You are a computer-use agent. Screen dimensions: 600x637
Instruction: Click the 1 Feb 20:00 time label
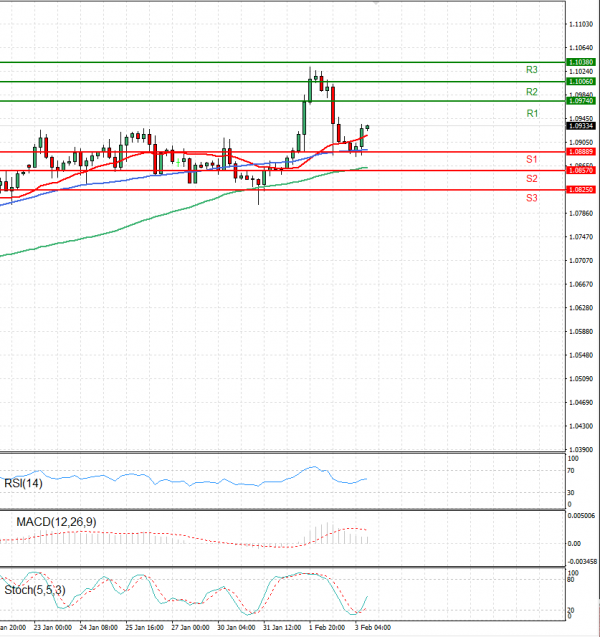[327, 628]
